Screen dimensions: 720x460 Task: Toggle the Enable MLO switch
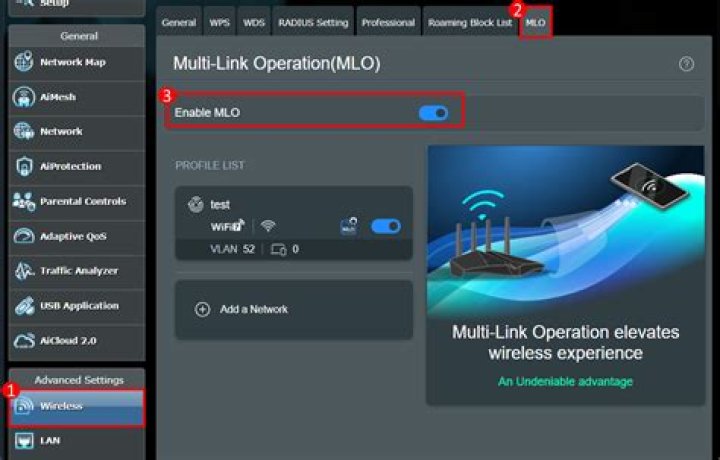pos(433,113)
